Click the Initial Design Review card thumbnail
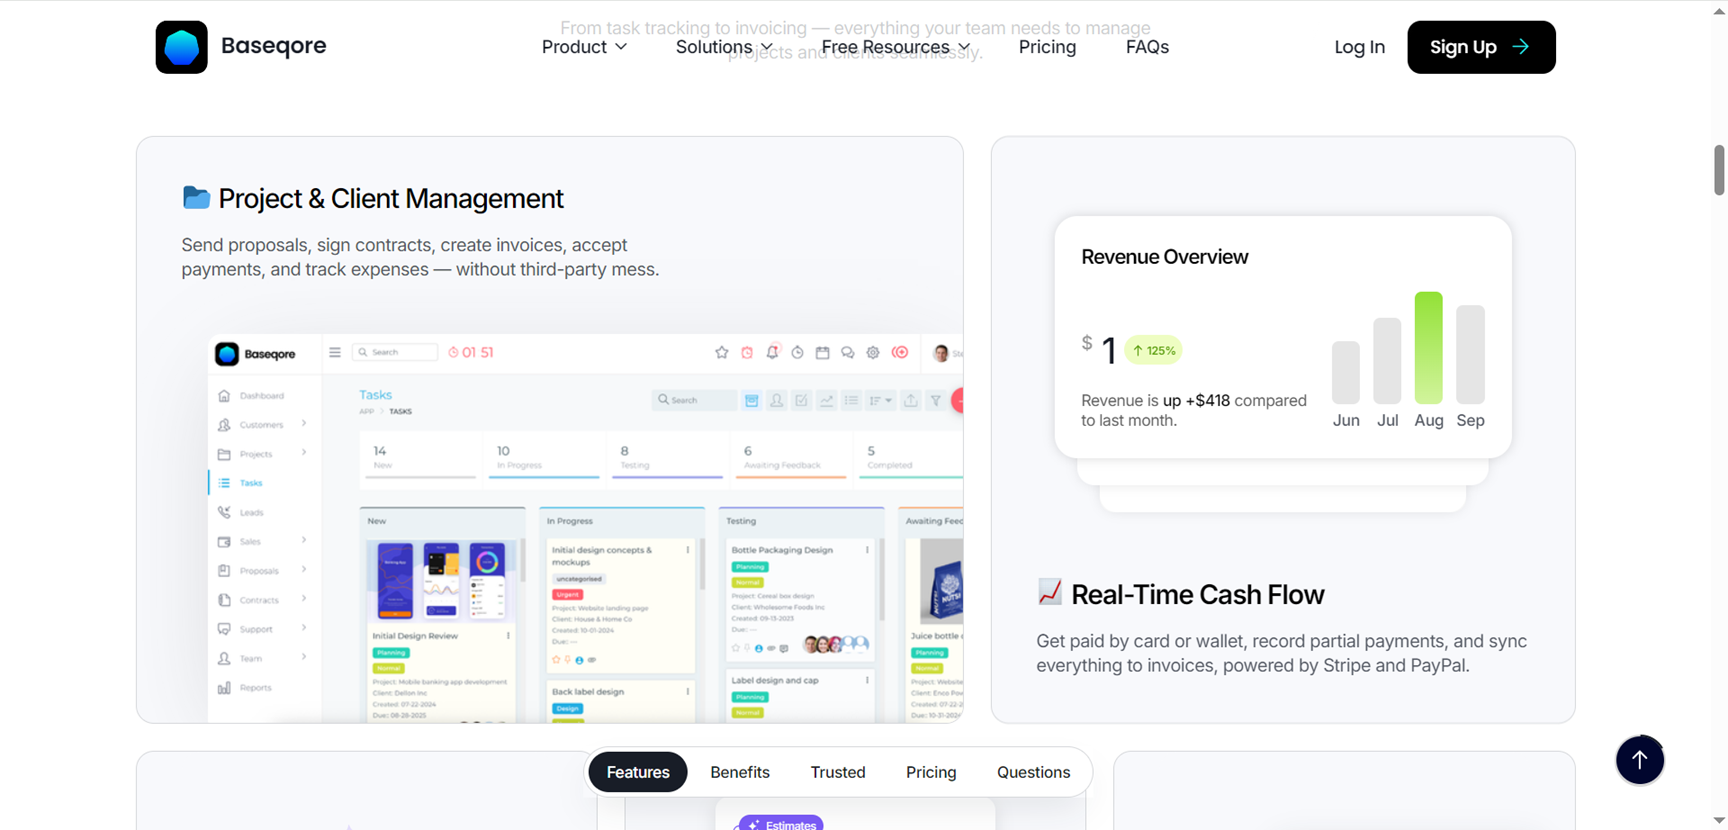Screen dimensions: 1728x830 441,581
